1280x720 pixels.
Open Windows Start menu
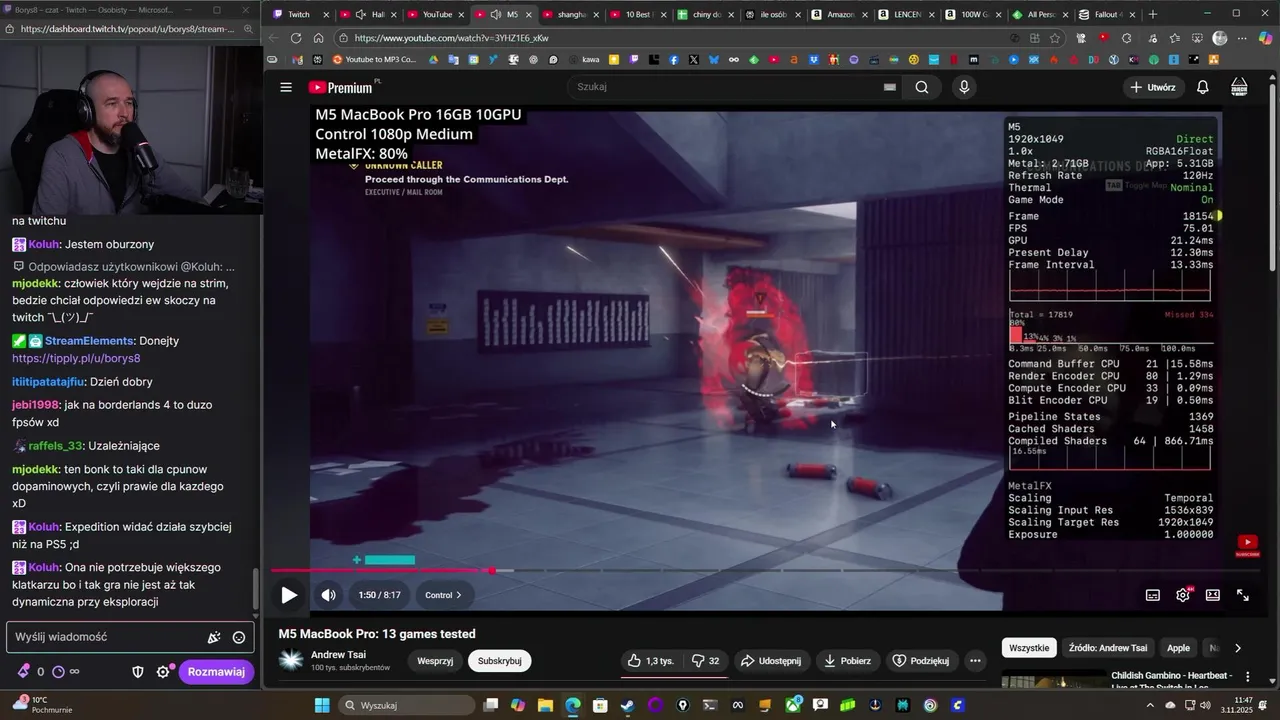(x=322, y=706)
